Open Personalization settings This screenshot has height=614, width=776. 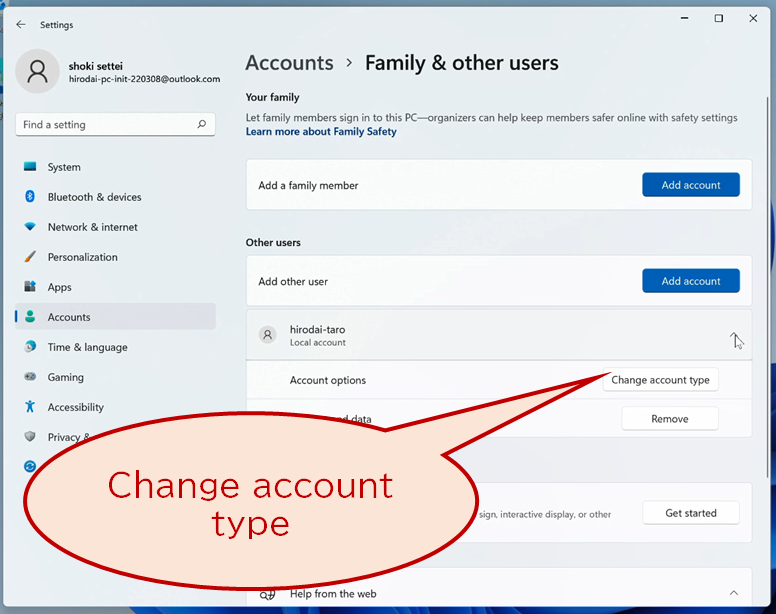[x=115, y=257]
